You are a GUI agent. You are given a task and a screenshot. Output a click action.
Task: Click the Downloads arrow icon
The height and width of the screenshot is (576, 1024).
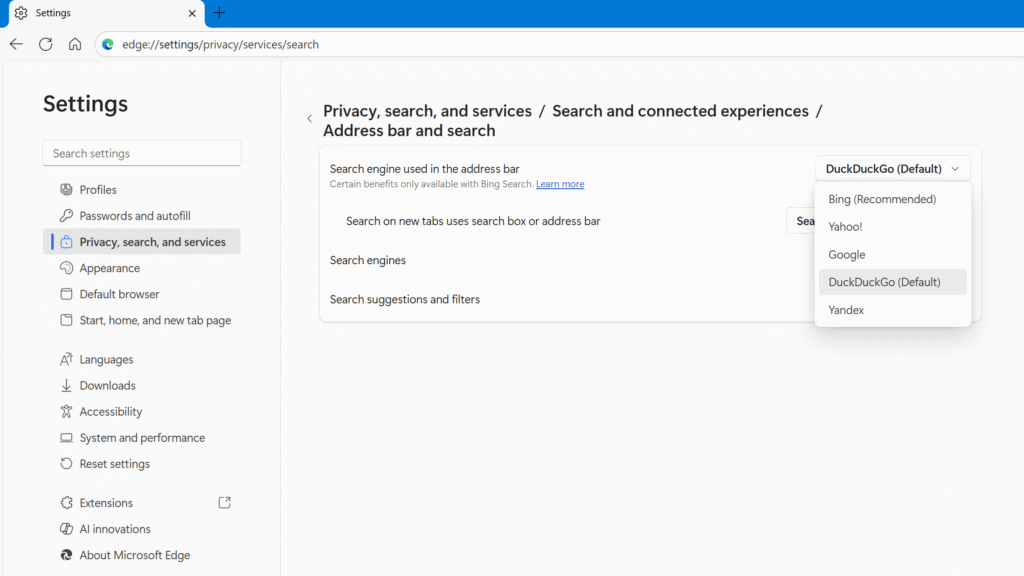(67, 386)
